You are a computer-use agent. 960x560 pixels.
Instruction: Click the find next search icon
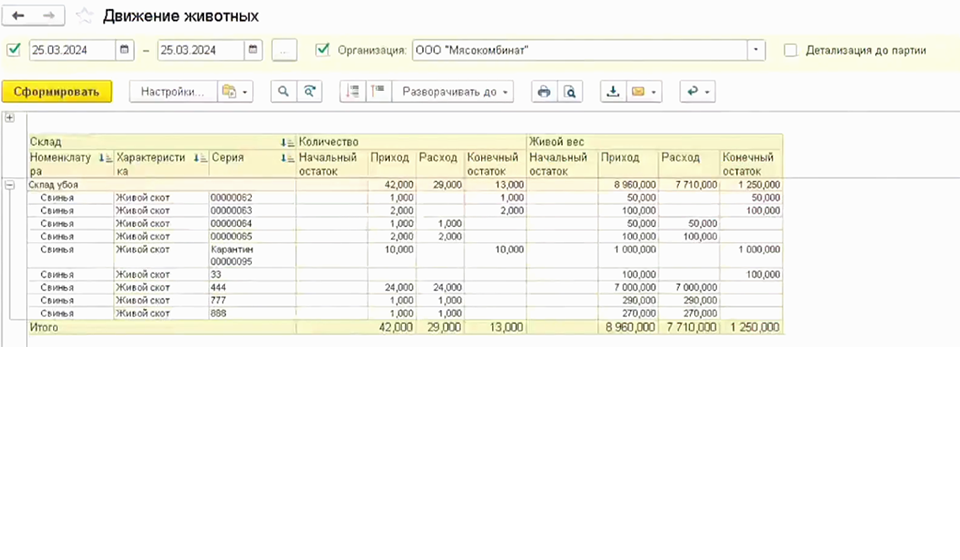point(310,92)
